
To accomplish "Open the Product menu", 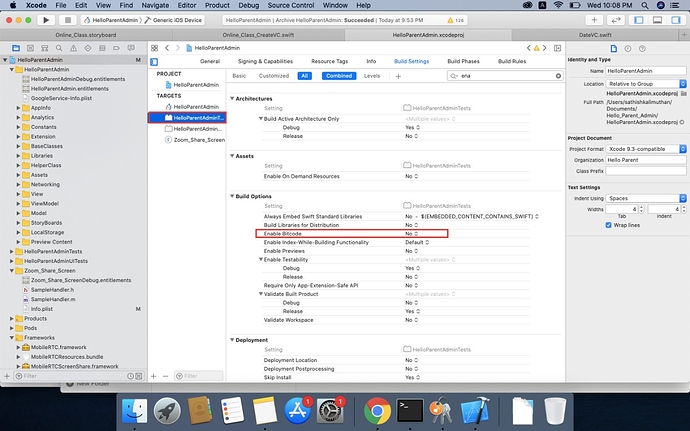I will [217, 5].
